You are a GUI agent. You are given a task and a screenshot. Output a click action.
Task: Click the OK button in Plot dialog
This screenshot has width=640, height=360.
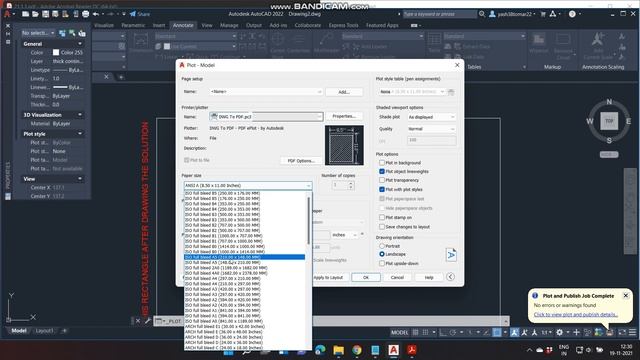tap(366, 277)
